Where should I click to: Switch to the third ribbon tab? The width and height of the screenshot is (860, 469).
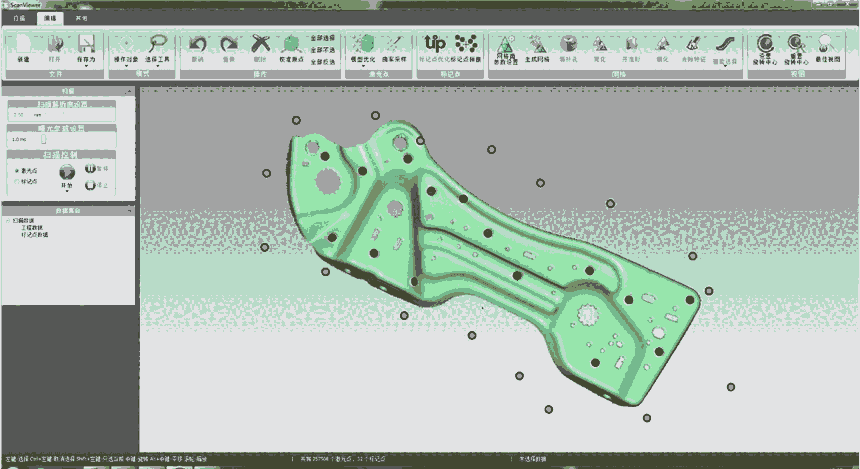tap(81, 18)
